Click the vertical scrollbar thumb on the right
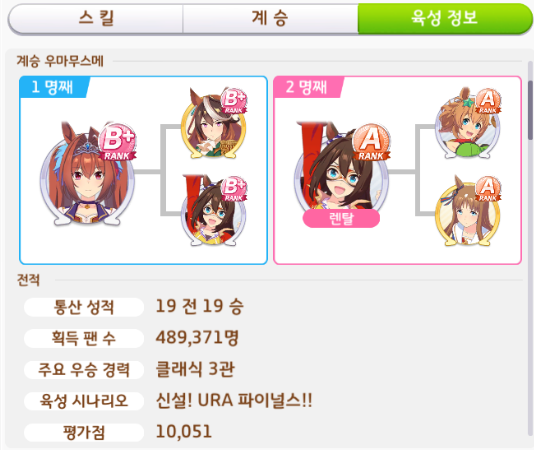The height and width of the screenshot is (450, 534). point(530,110)
